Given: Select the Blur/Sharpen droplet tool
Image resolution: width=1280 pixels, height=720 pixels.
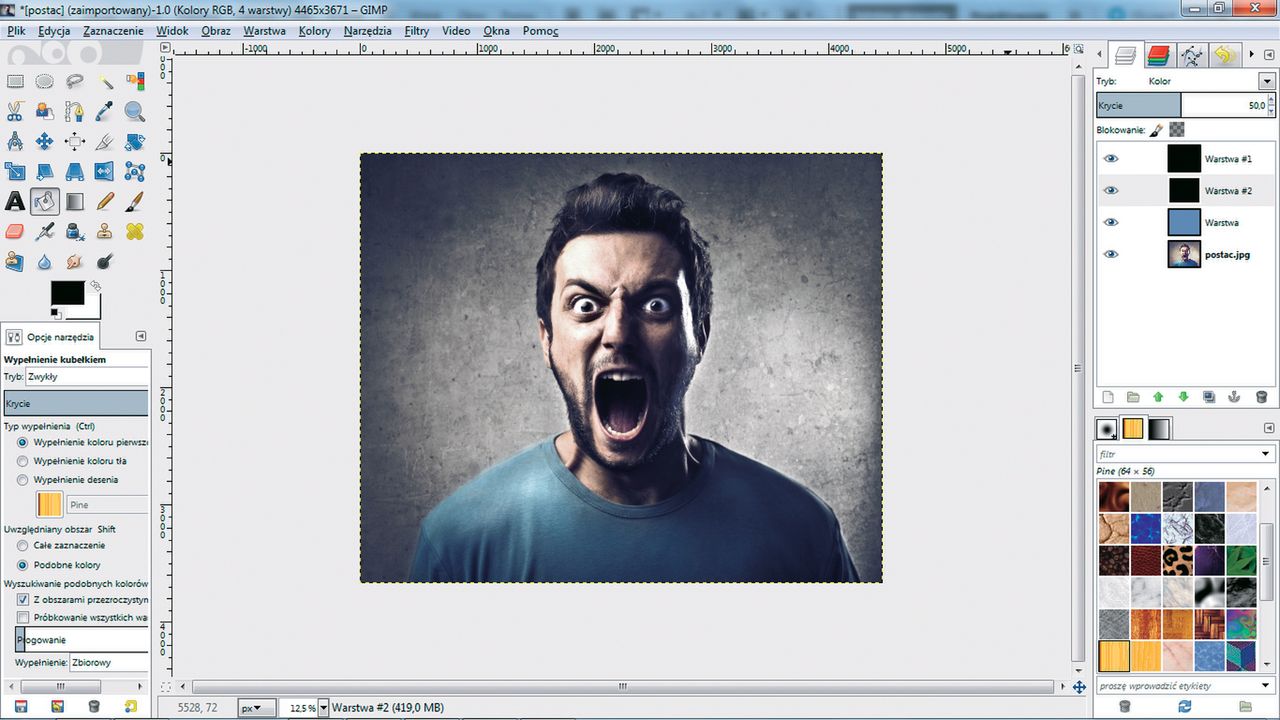Looking at the screenshot, I should (x=45, y=261).
